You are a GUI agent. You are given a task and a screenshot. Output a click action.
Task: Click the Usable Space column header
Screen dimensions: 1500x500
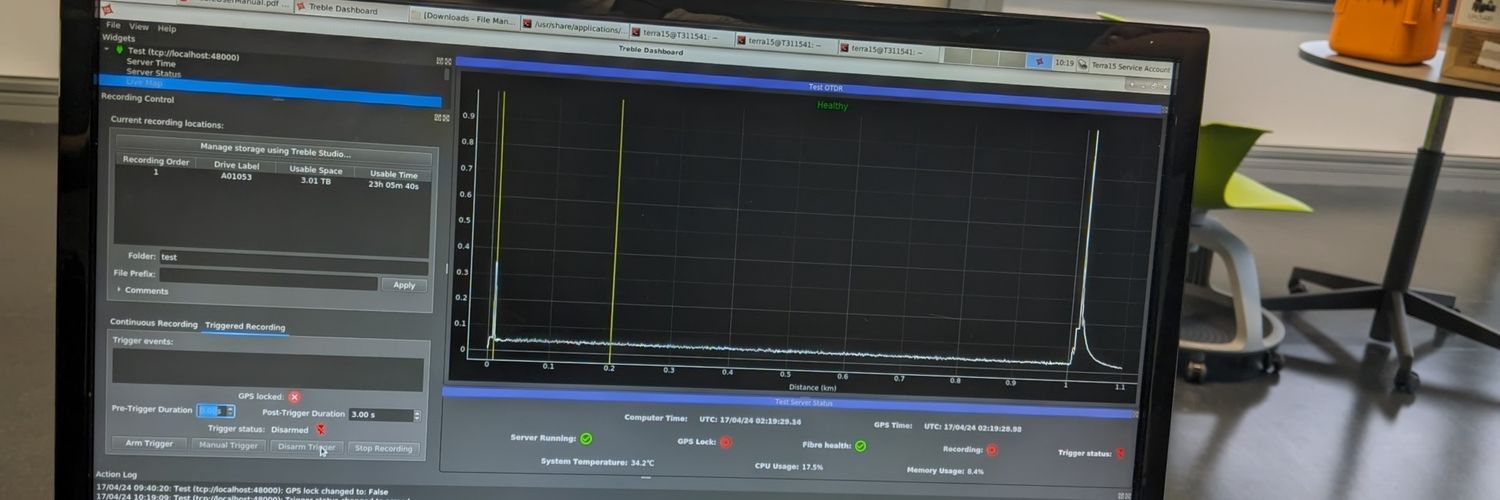pyautogui.click(x=316, y=170)
